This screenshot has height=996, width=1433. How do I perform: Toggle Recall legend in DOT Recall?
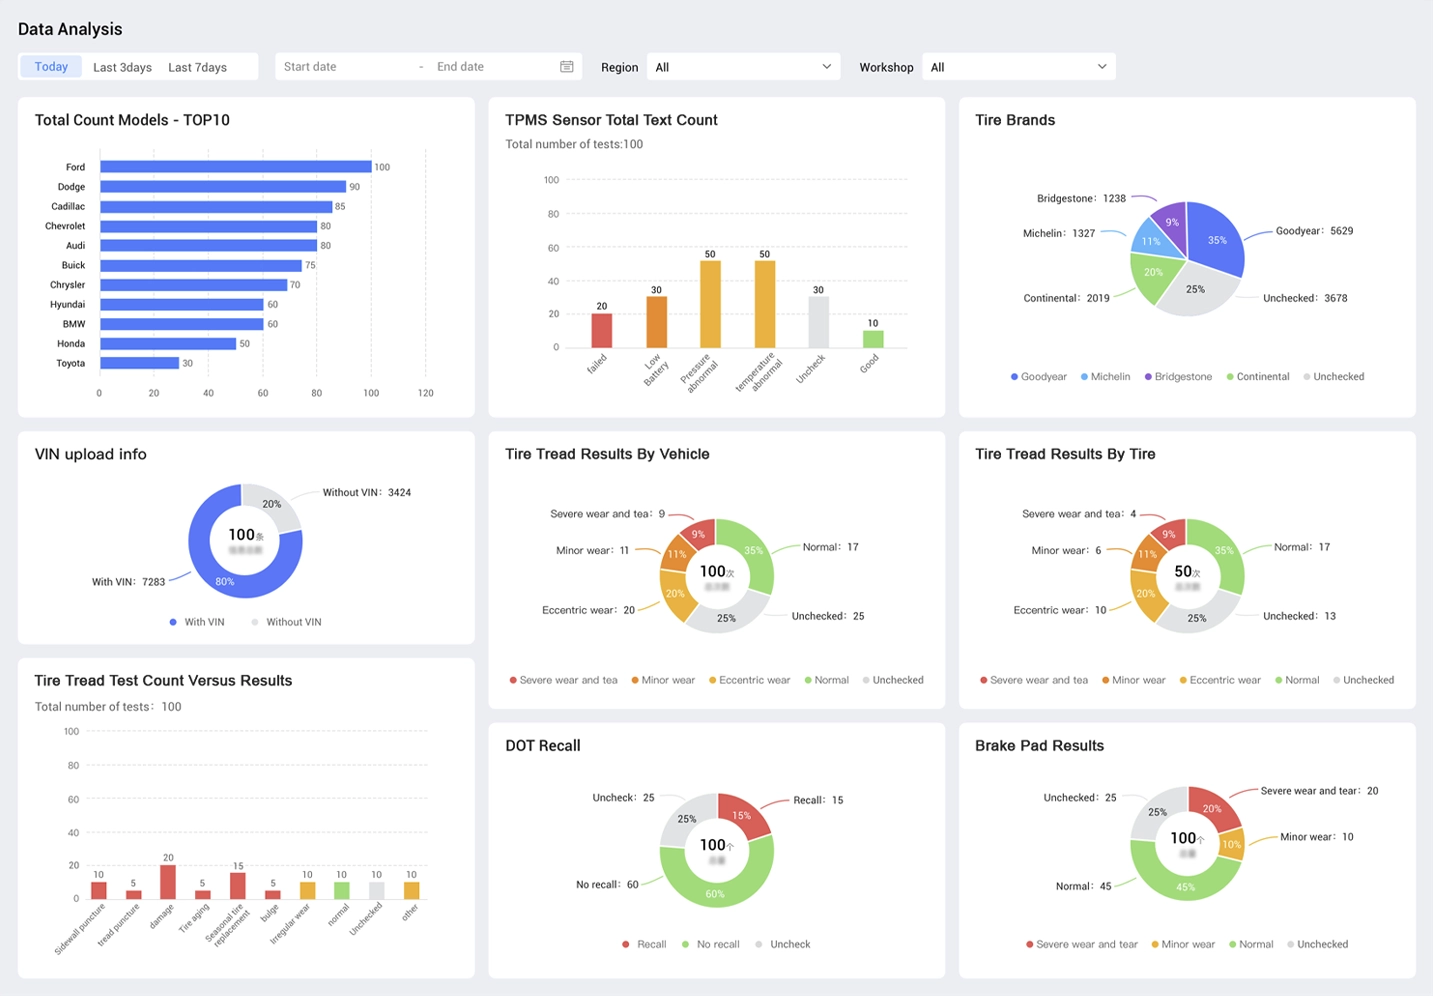pyautogui.click(x=644, y=944)
